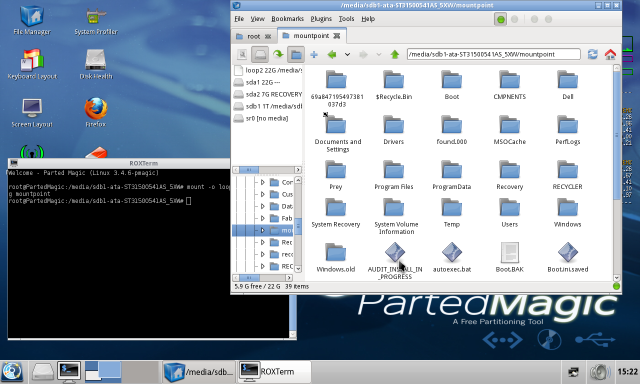Click the device list horizontal scrollbar handle

[249, 170]
